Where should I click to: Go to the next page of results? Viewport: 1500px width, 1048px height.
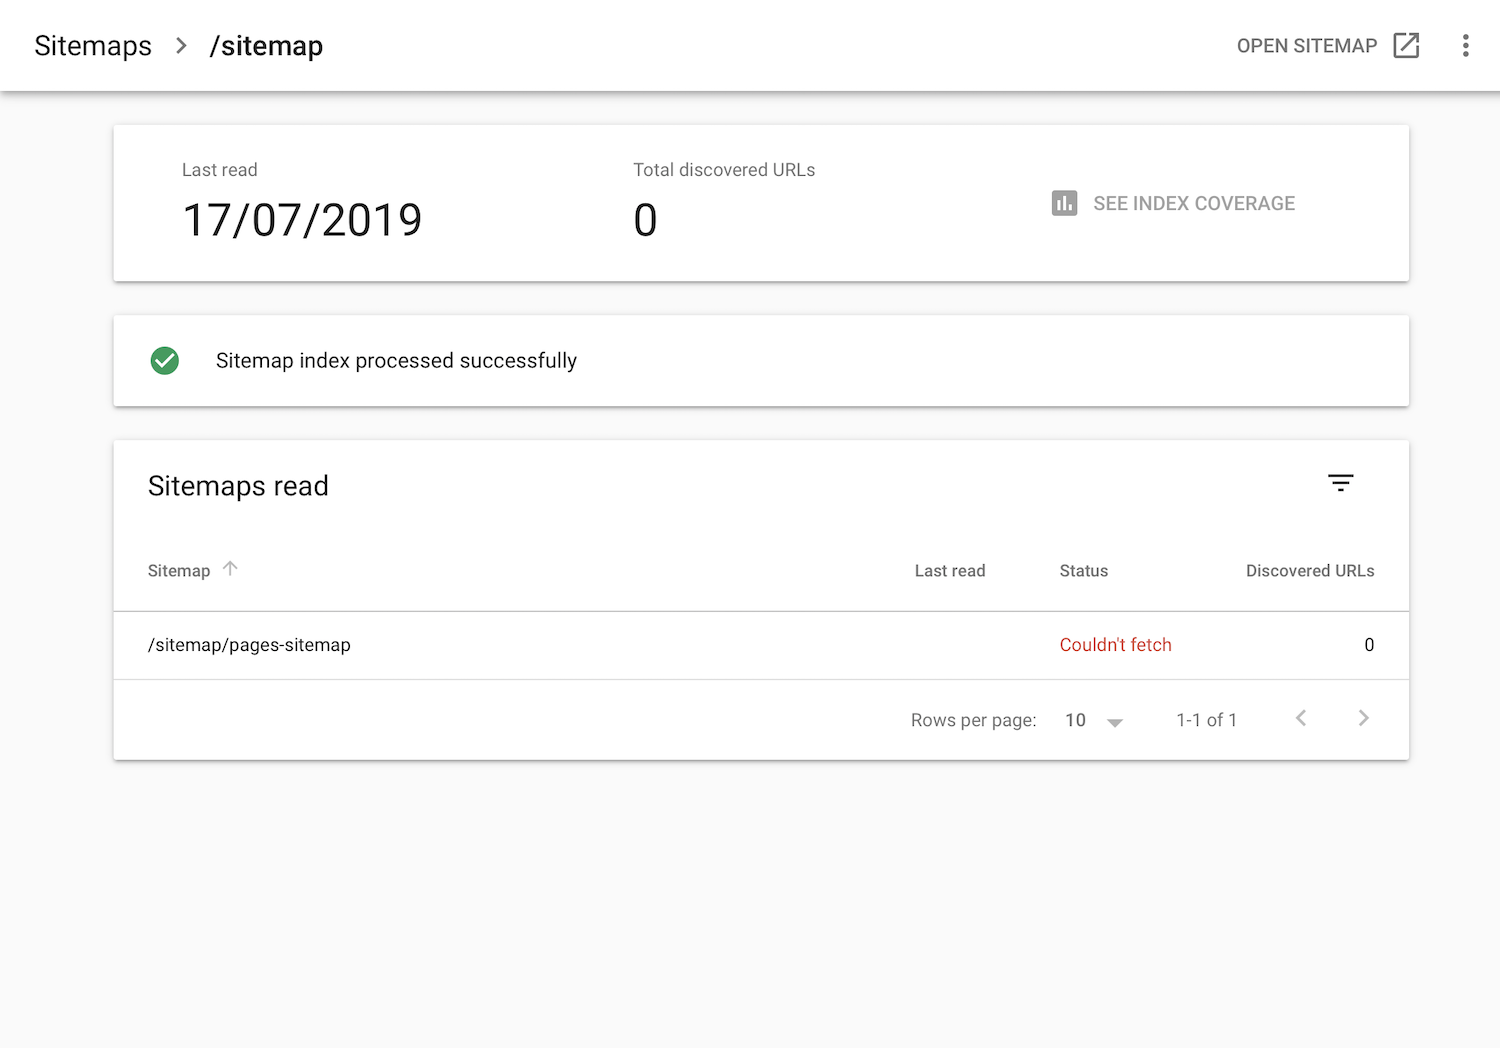[x=1363, y=719]
